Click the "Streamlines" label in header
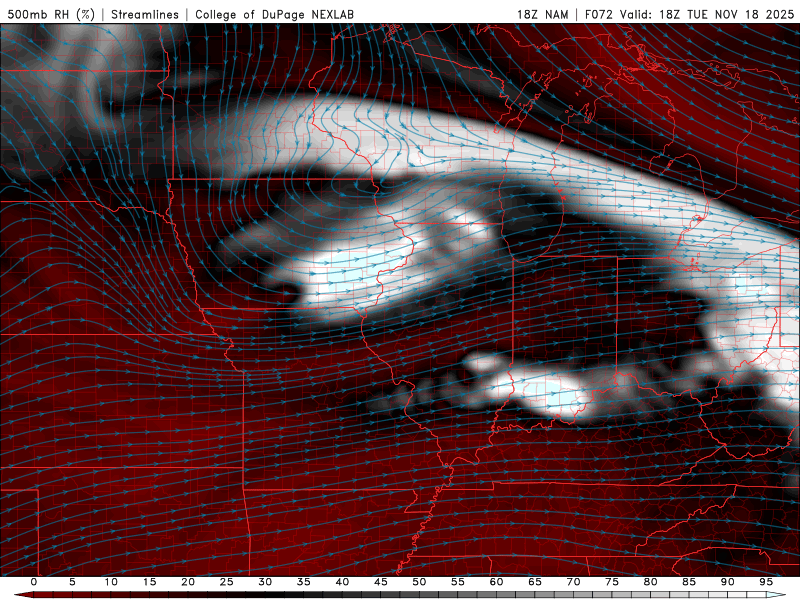Screen dimensions: 800x600 [145, 14]
